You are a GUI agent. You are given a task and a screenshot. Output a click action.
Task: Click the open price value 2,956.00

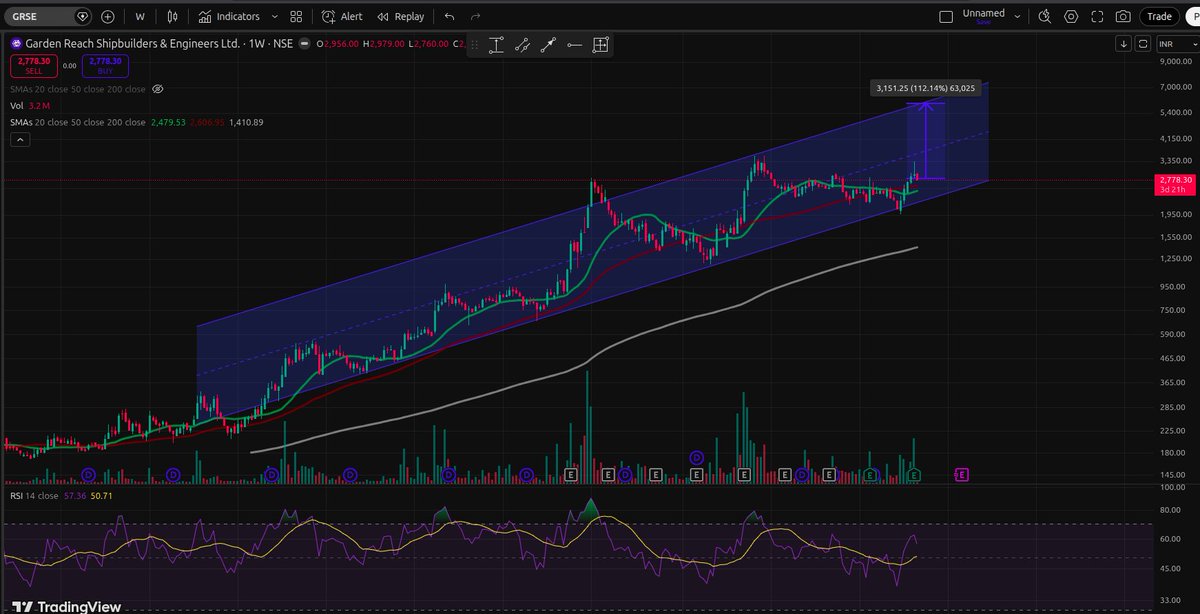point(340,45)
